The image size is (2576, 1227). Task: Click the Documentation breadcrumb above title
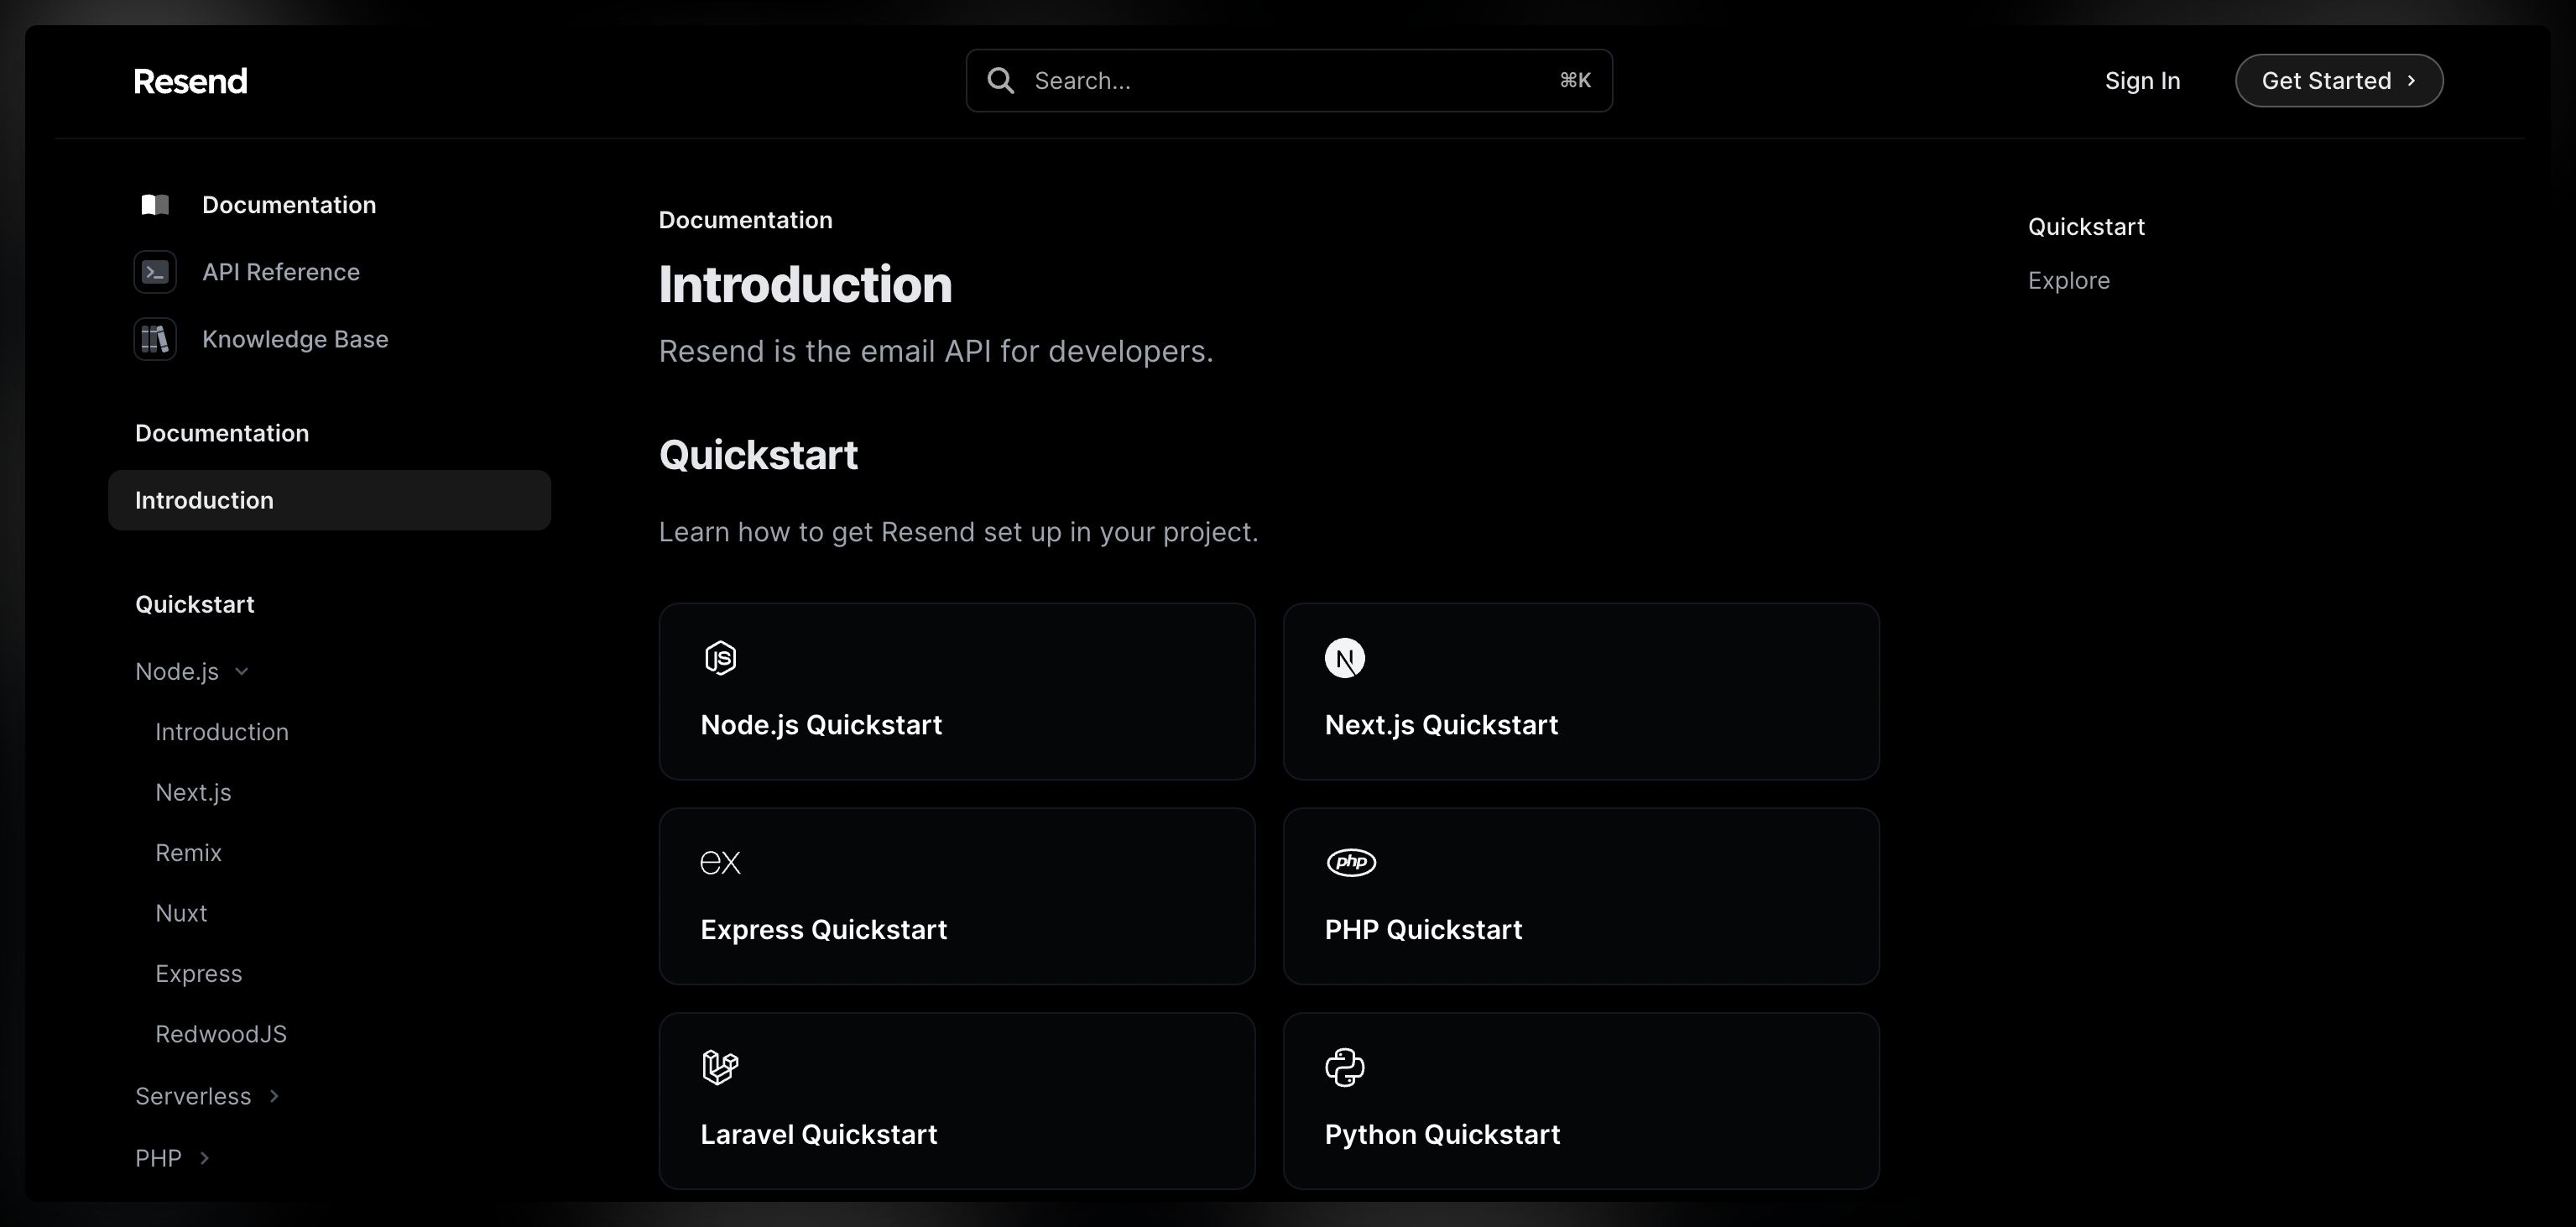coord(745,220)
